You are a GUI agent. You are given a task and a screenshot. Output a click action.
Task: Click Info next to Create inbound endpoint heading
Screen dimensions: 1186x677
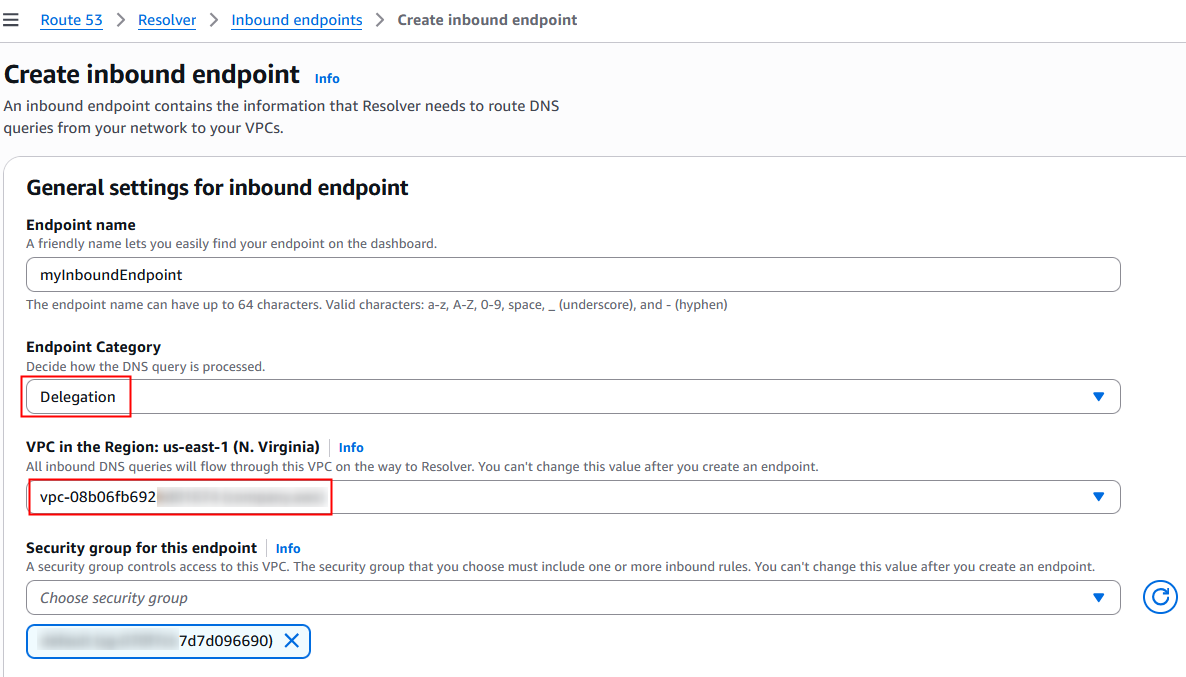click(x=327, y=78)
